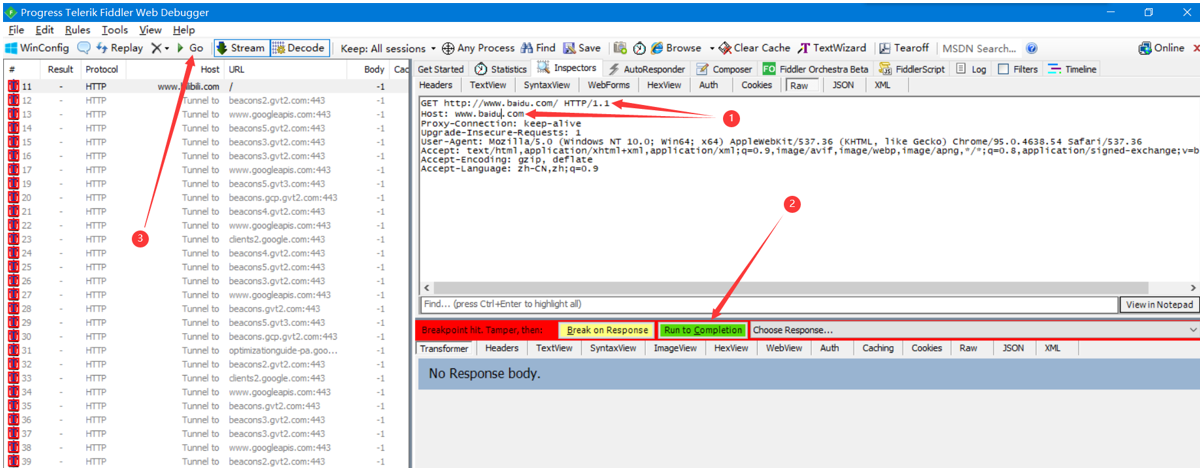Screen dimensions: 1200x468
Task: Click Run to Completion button
Action: [703, 330]
